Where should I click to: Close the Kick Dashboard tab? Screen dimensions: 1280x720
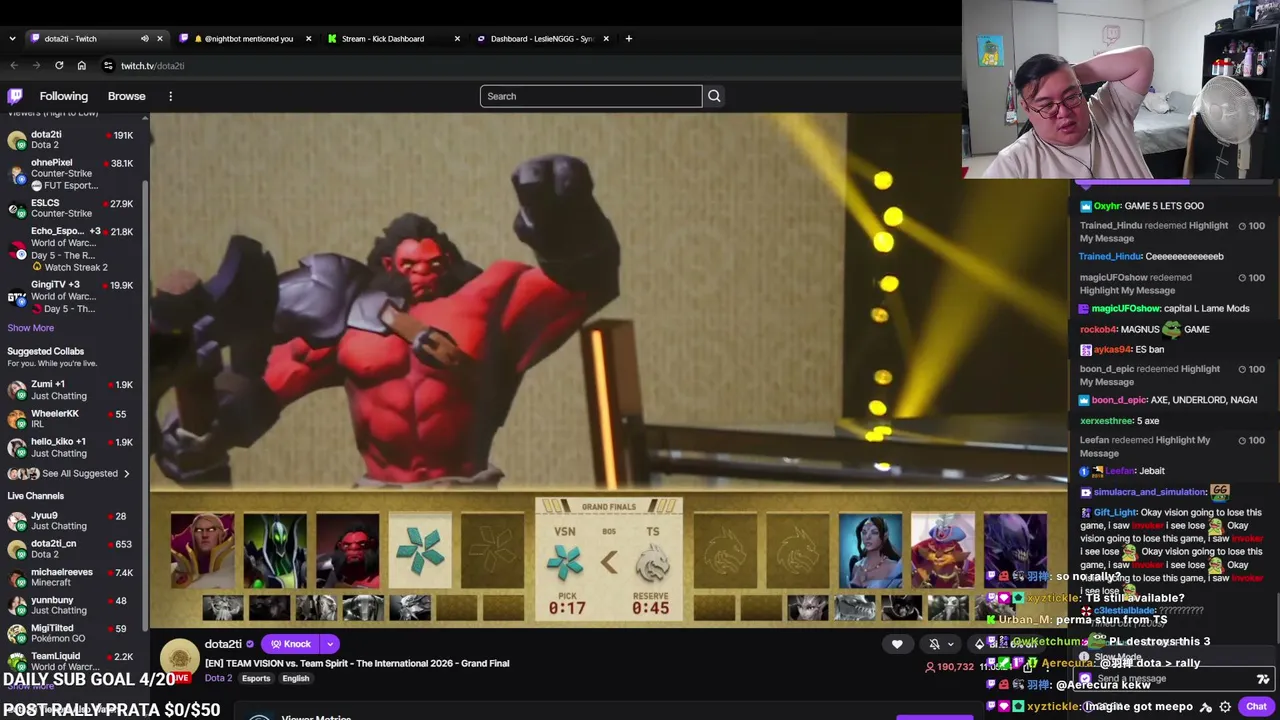coord(457,39)
